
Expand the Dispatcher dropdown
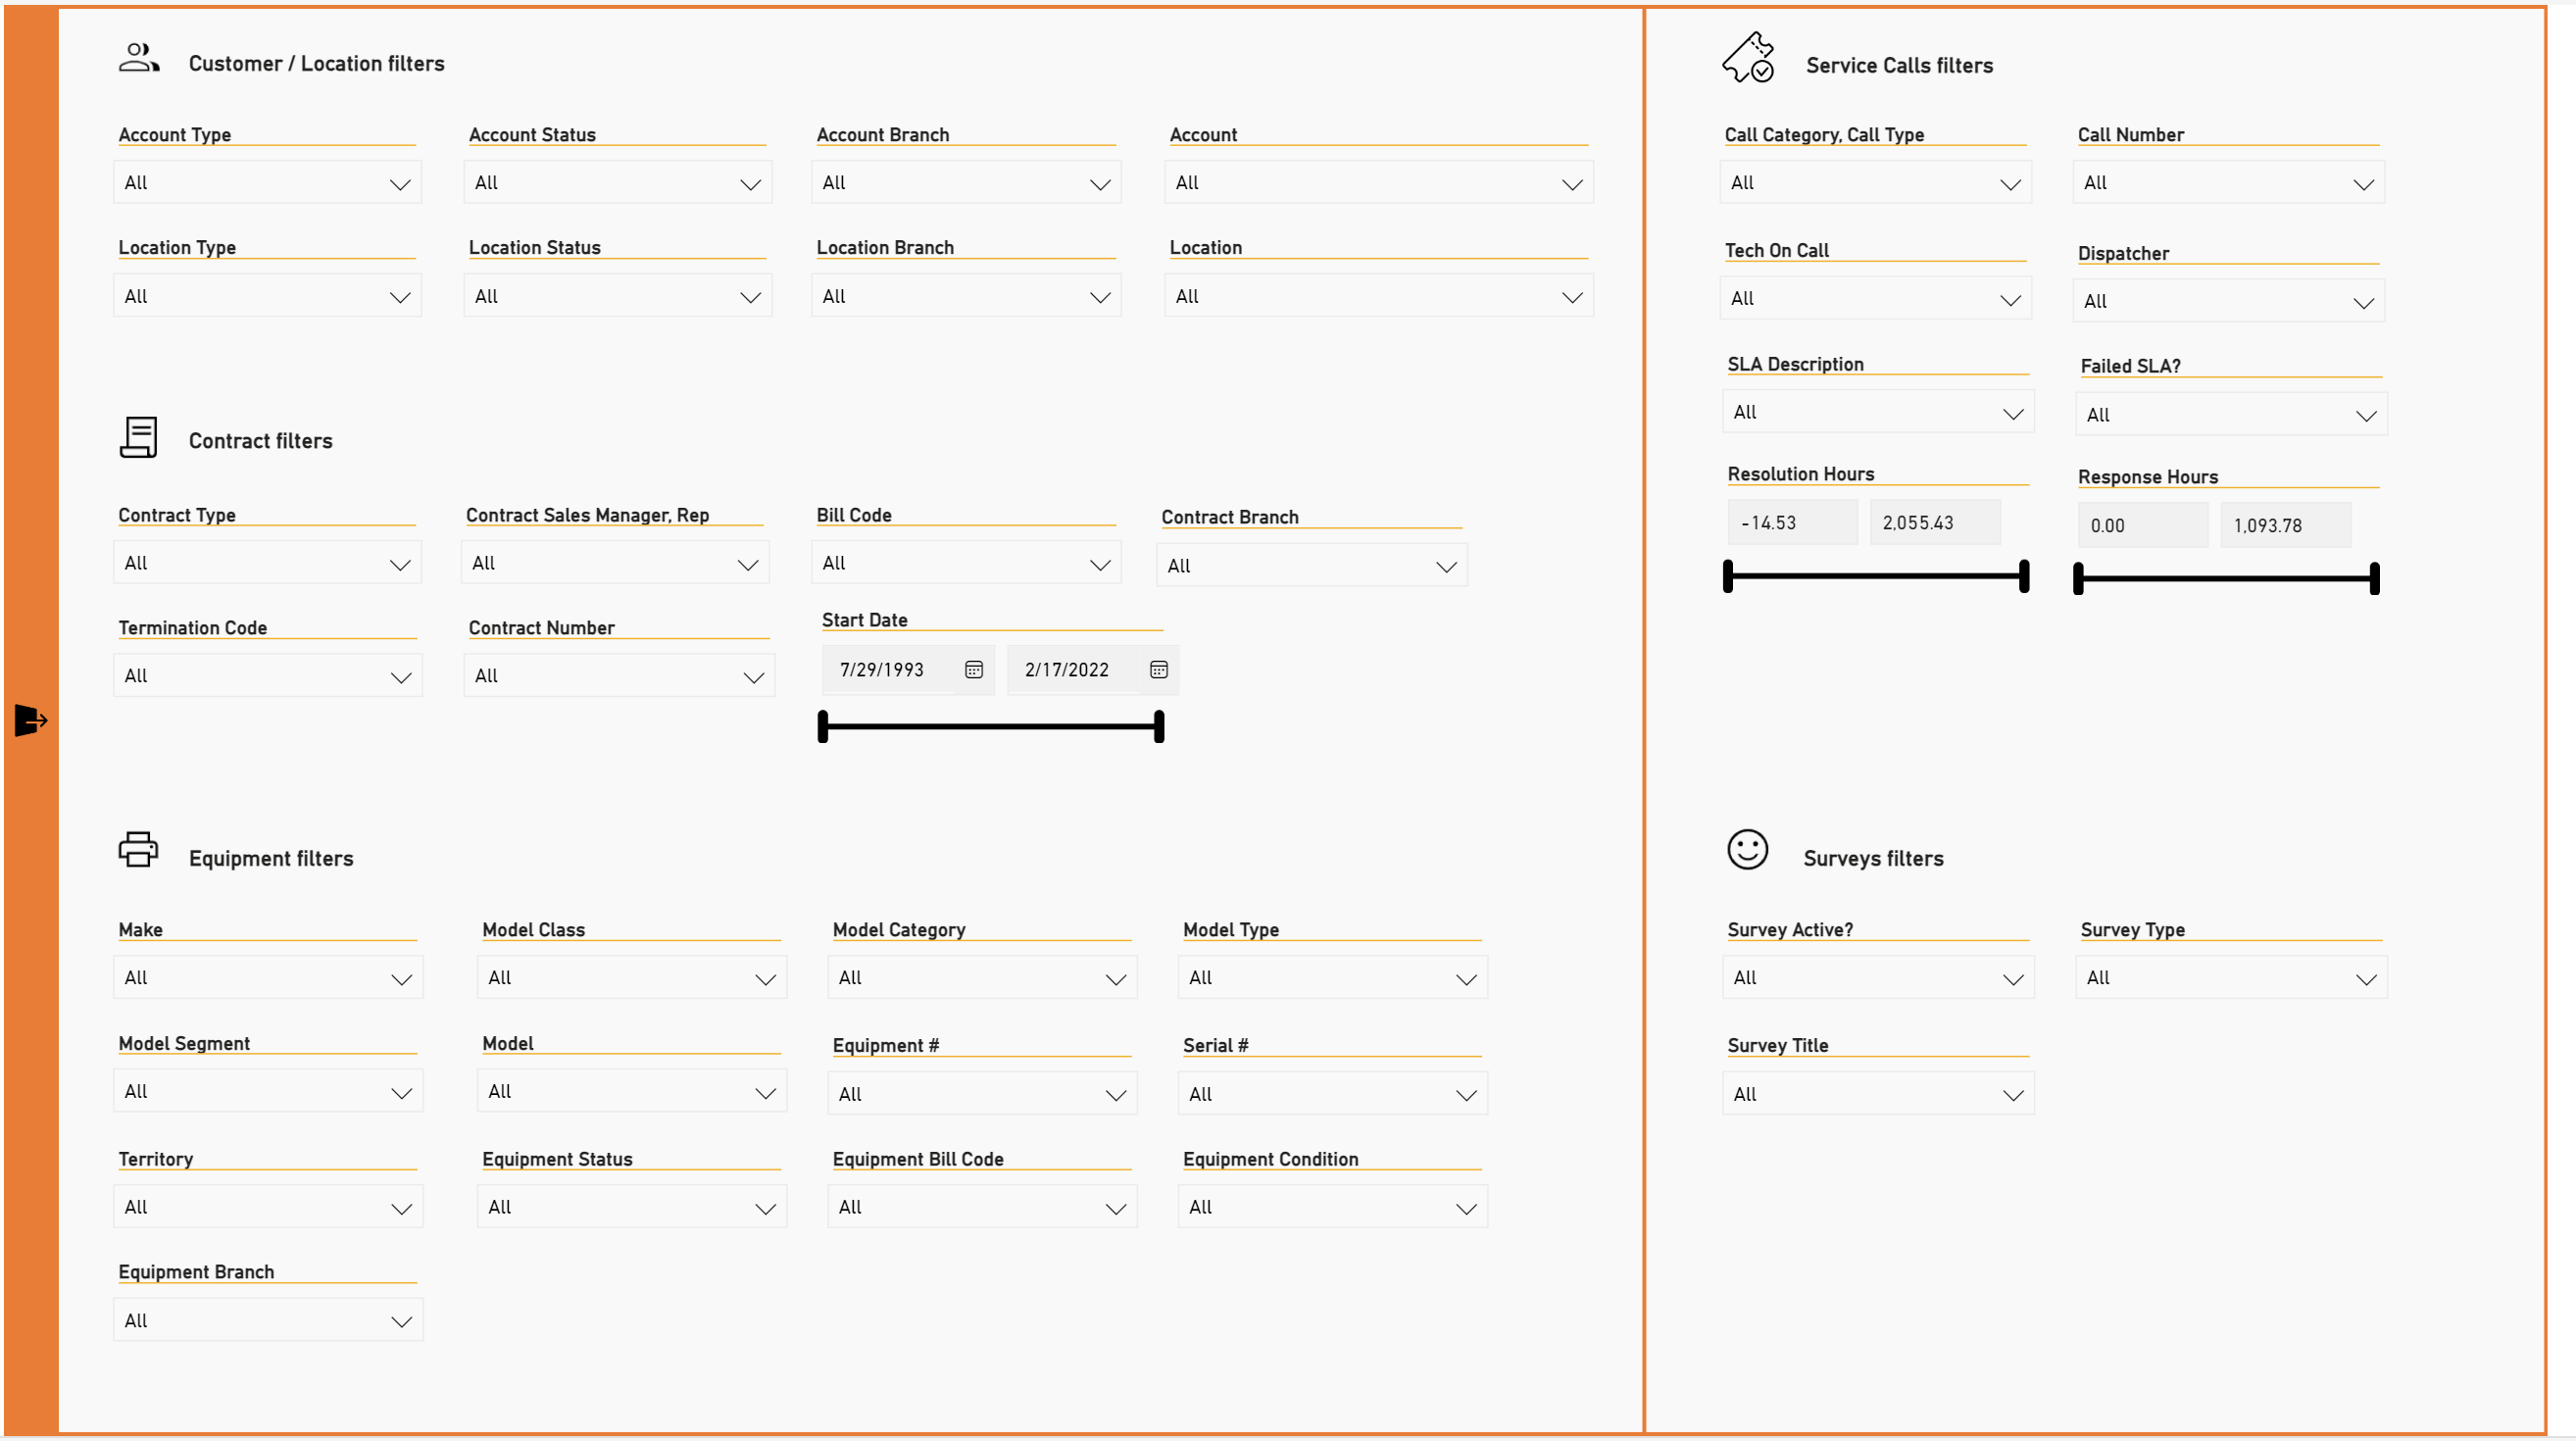pyautogui.click(x=2229, y=302)
